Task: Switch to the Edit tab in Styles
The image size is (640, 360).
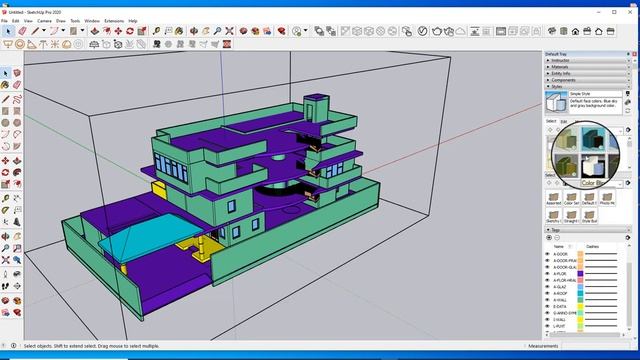Action: coord(564,122)
